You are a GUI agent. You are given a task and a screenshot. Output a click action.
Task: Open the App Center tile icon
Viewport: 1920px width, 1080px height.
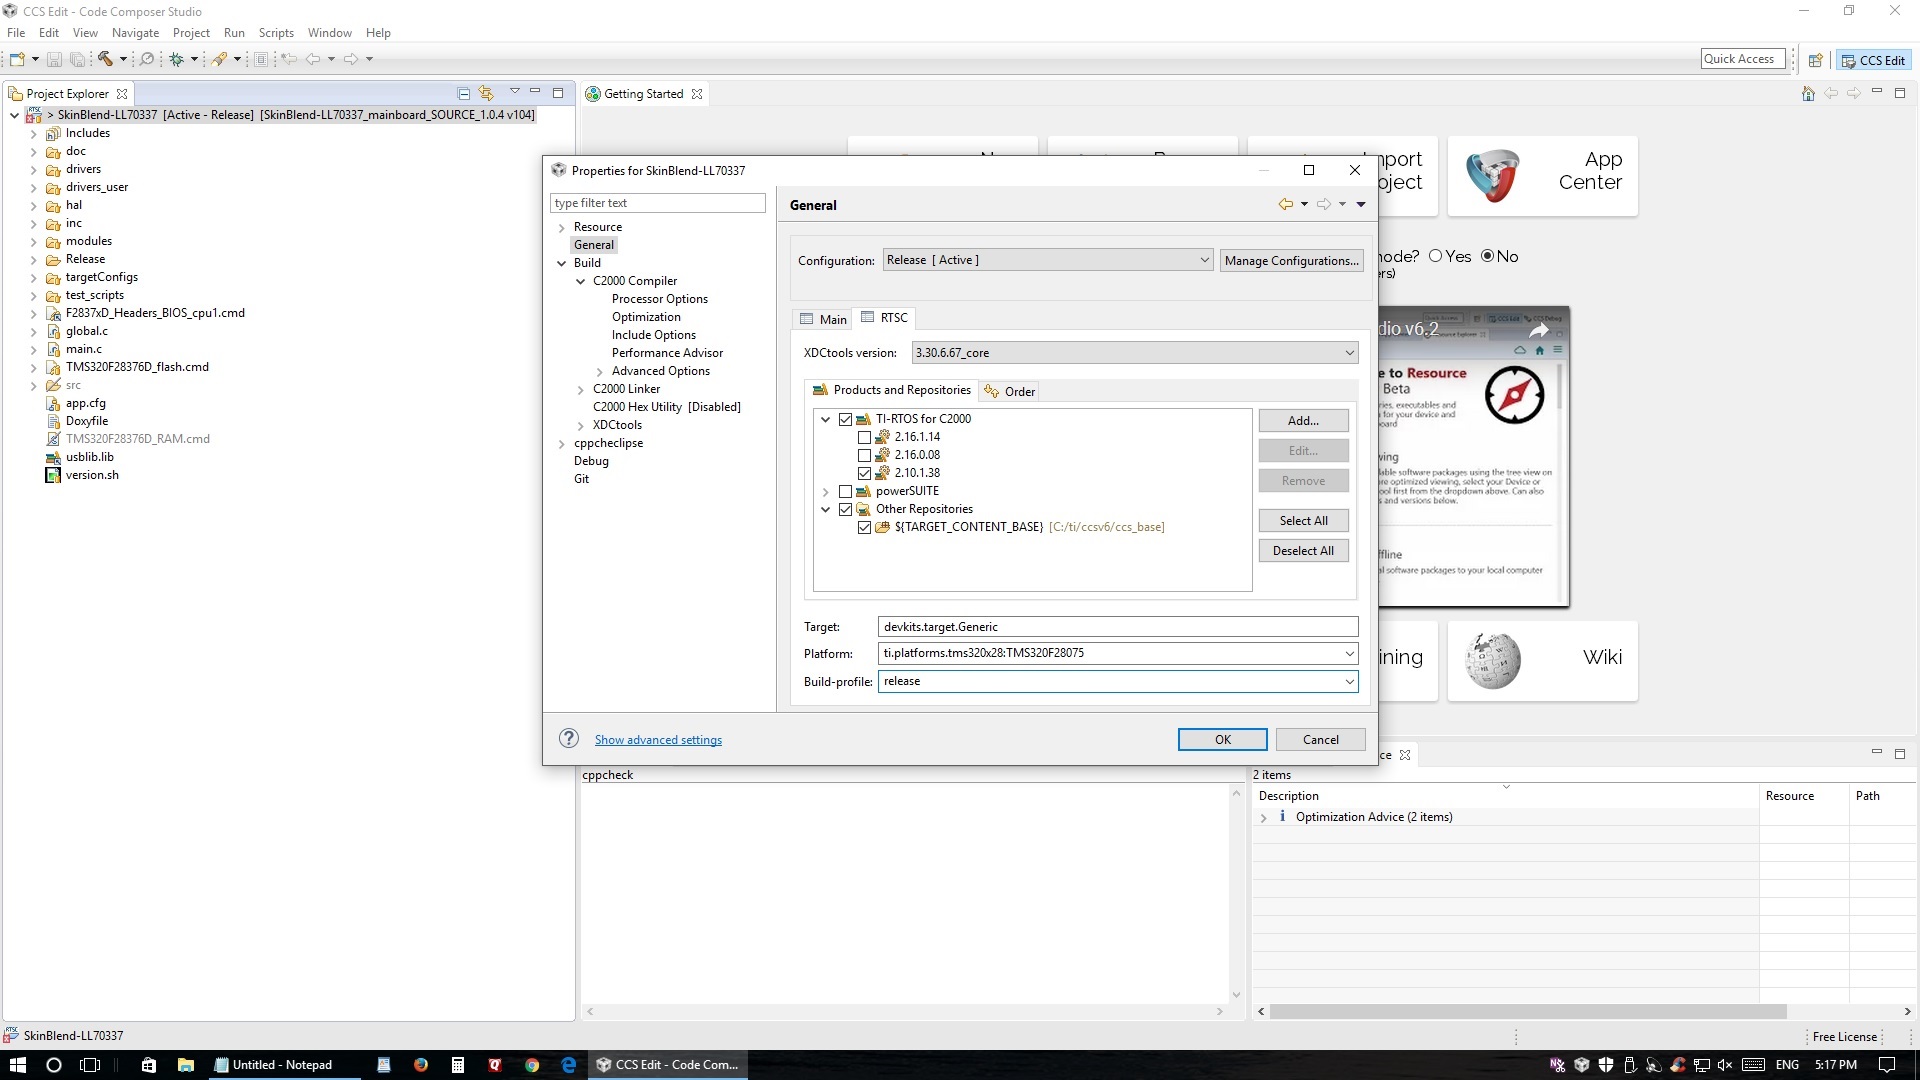[1493, 176]
